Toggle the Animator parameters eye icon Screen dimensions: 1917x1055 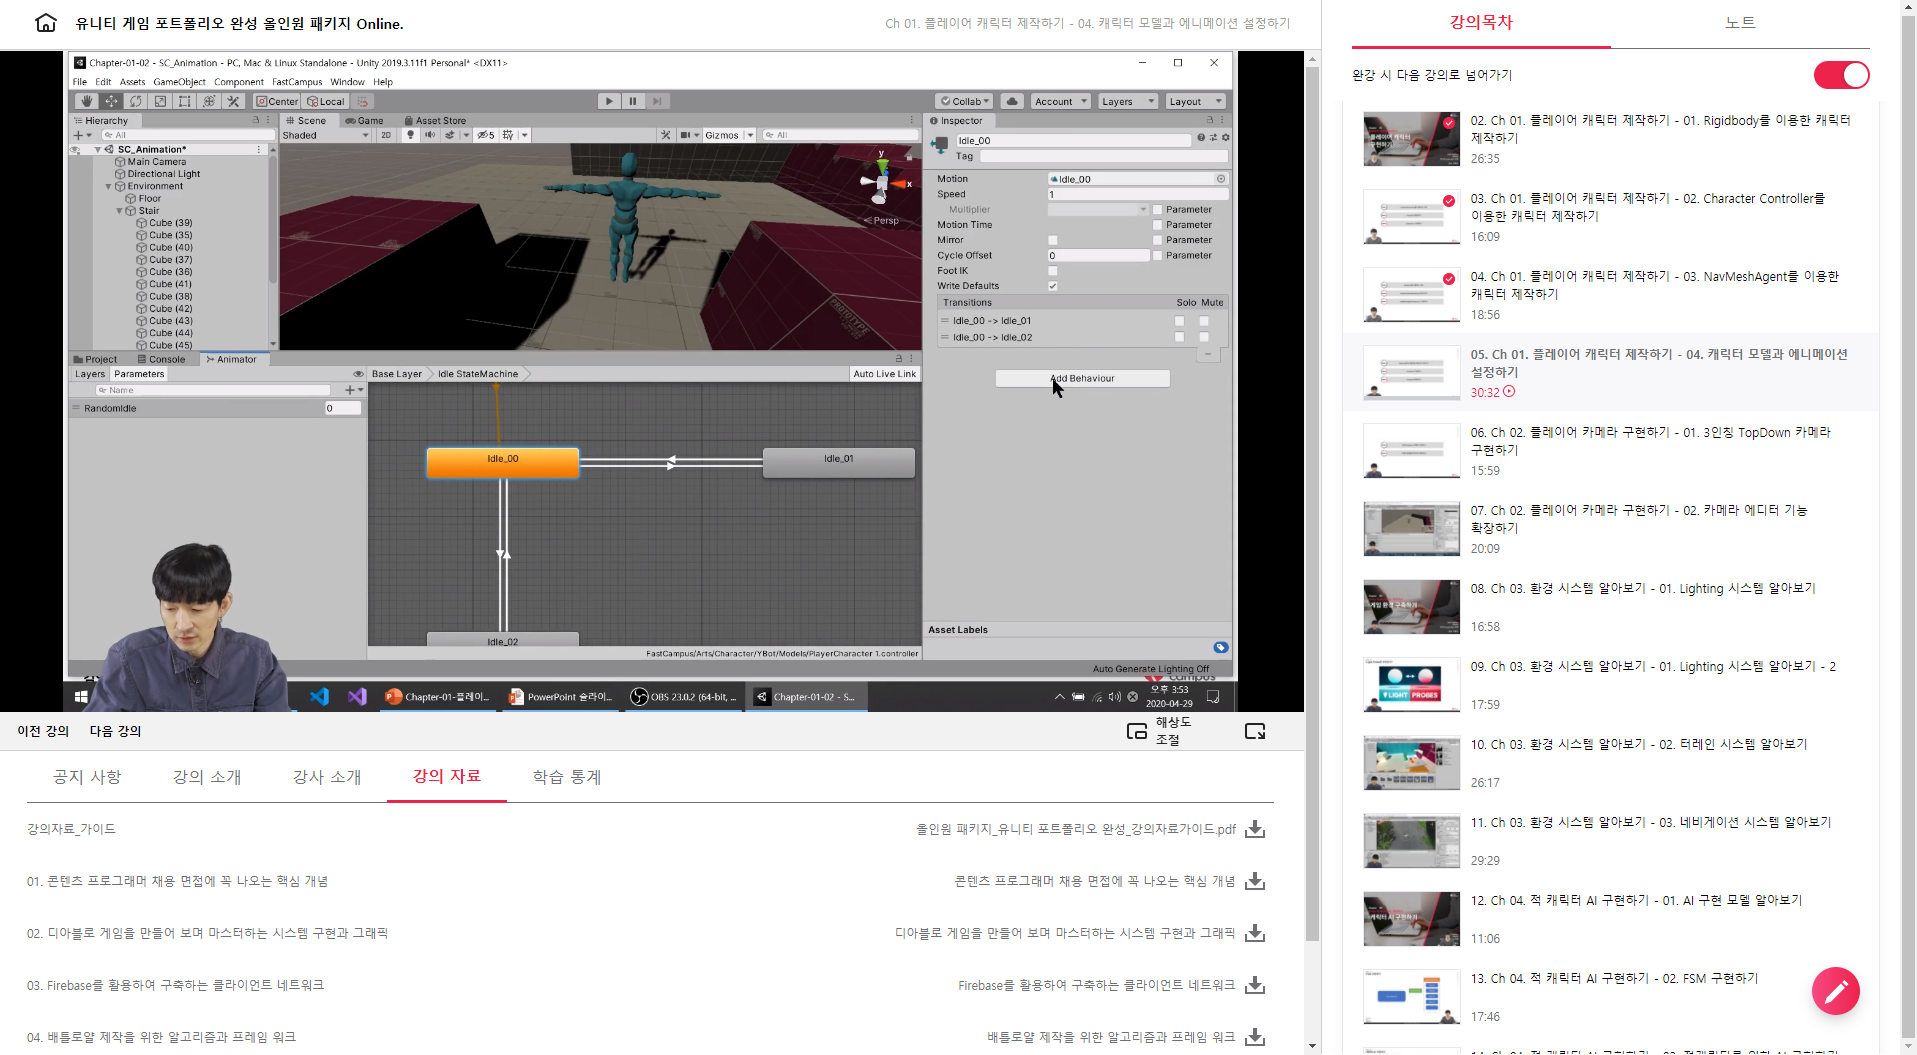click(358, 374)
